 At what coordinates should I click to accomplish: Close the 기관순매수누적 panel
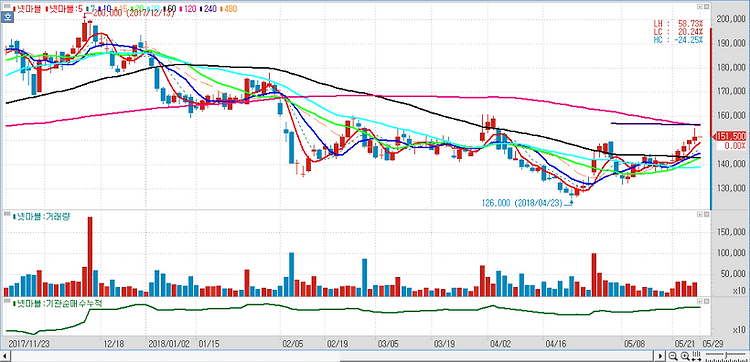click(x=706, y=301)
